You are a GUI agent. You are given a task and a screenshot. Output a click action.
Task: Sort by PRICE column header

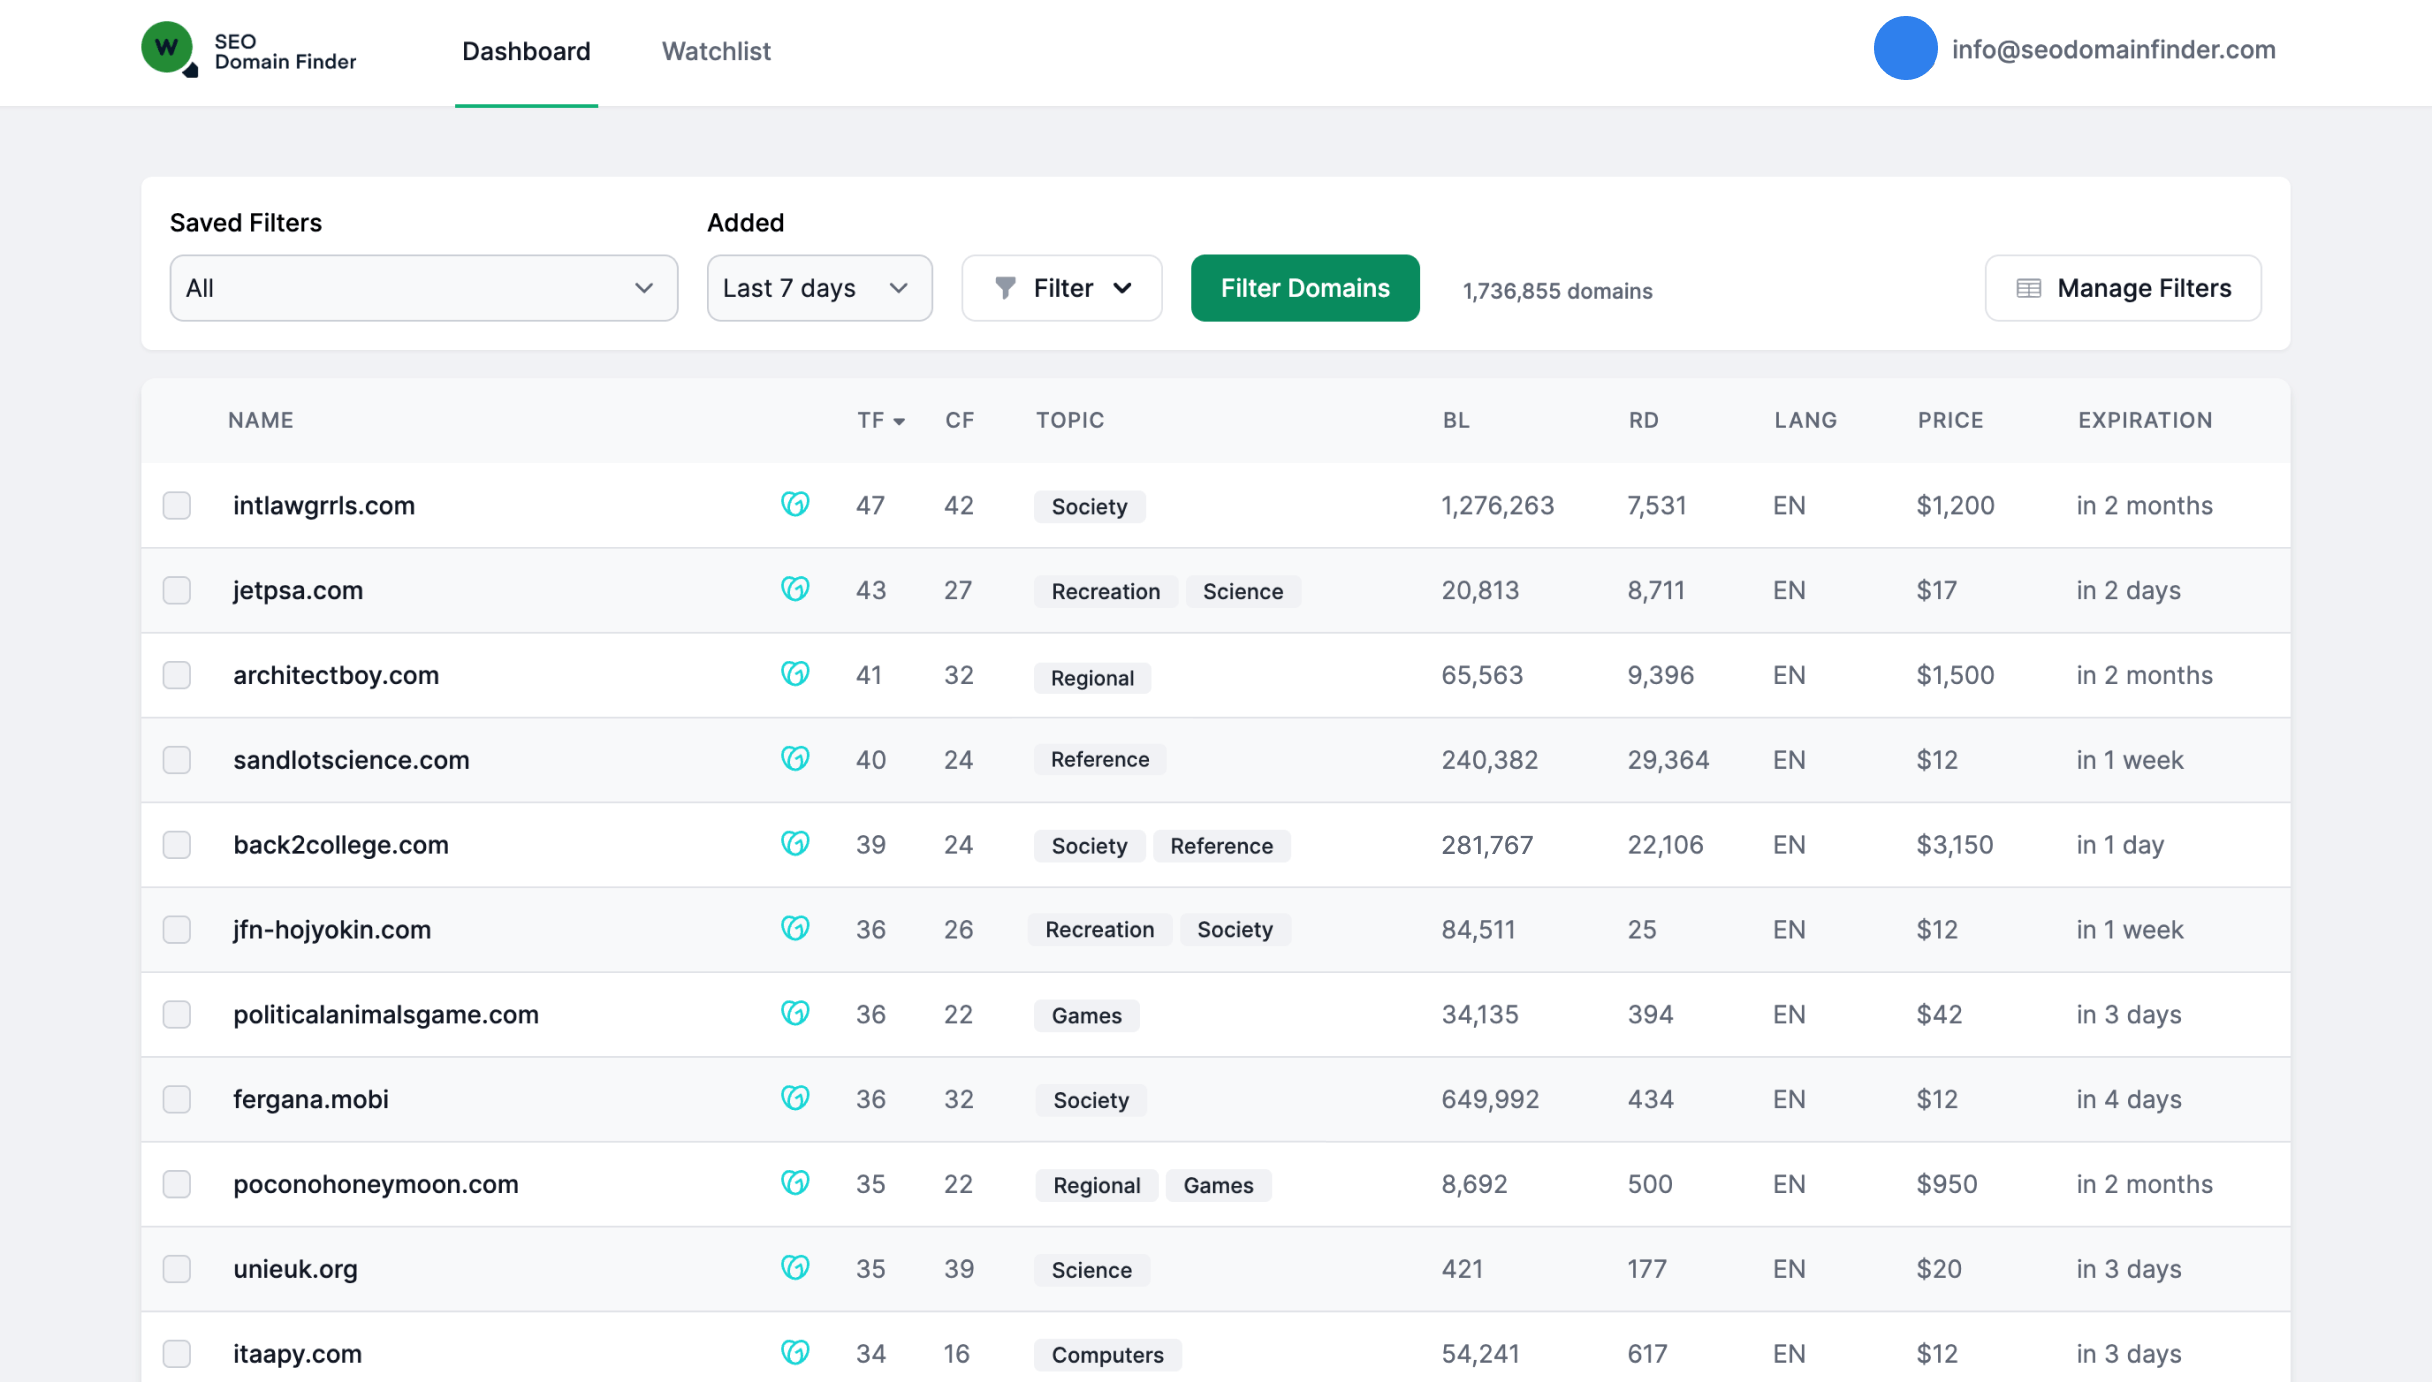pyautogui.click(x=1950, y=420)
